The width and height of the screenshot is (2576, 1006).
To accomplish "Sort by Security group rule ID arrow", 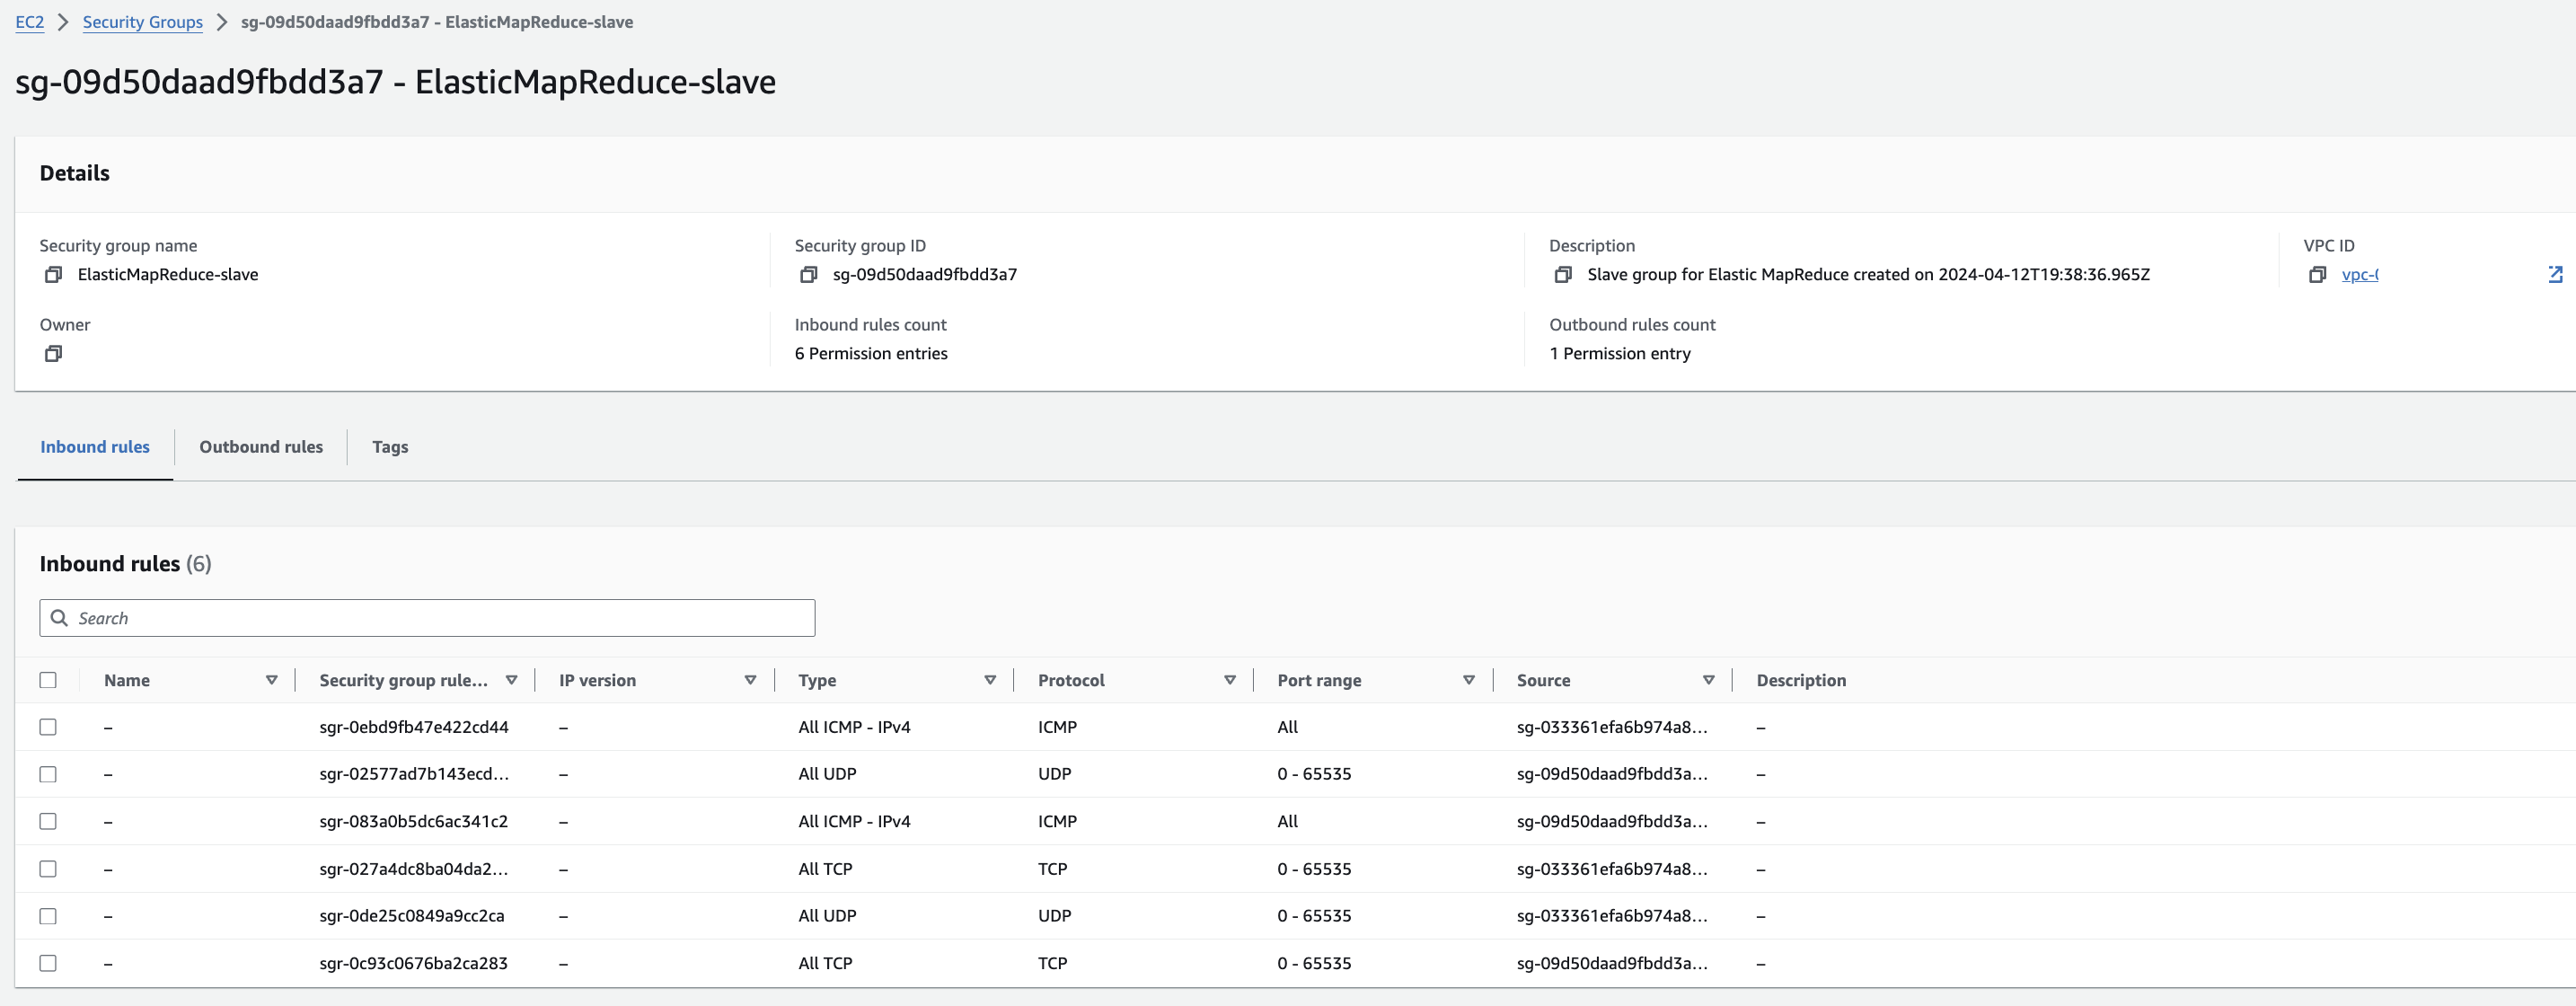I will point(511,680).
